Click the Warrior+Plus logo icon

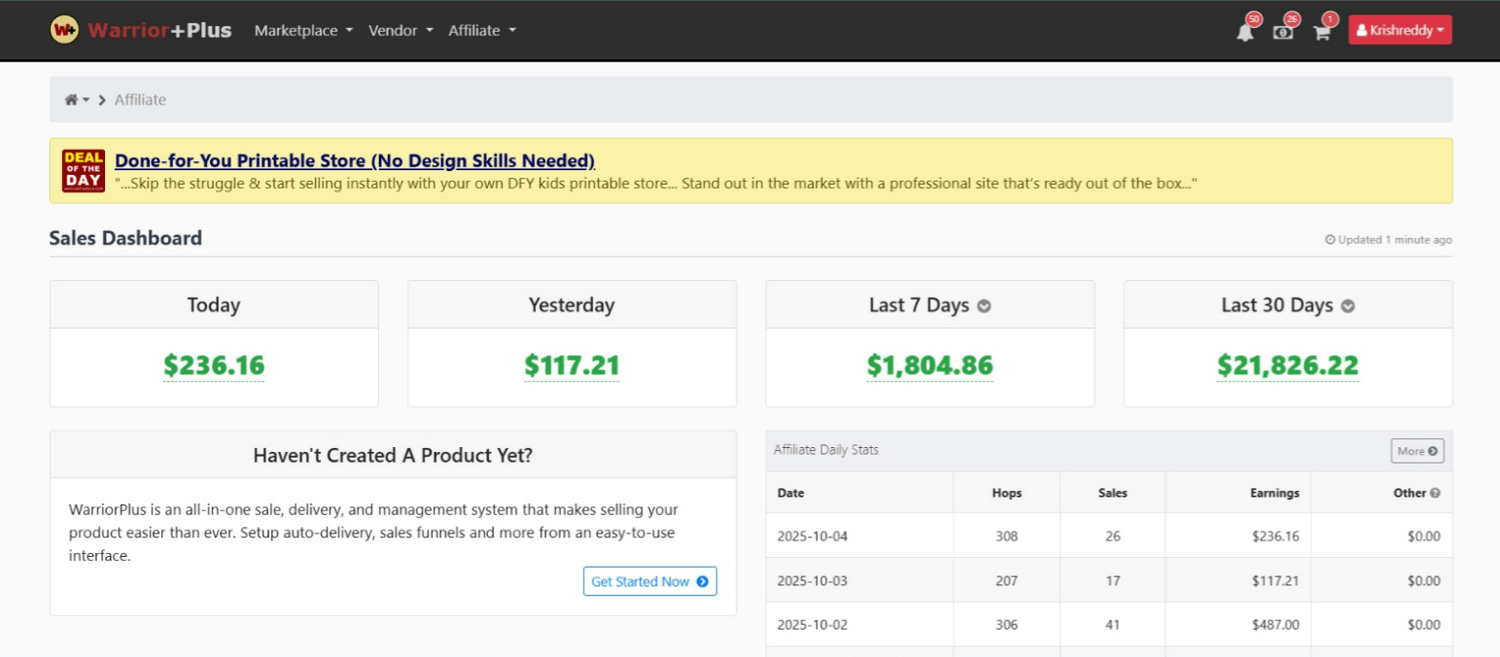click(65, 30)
